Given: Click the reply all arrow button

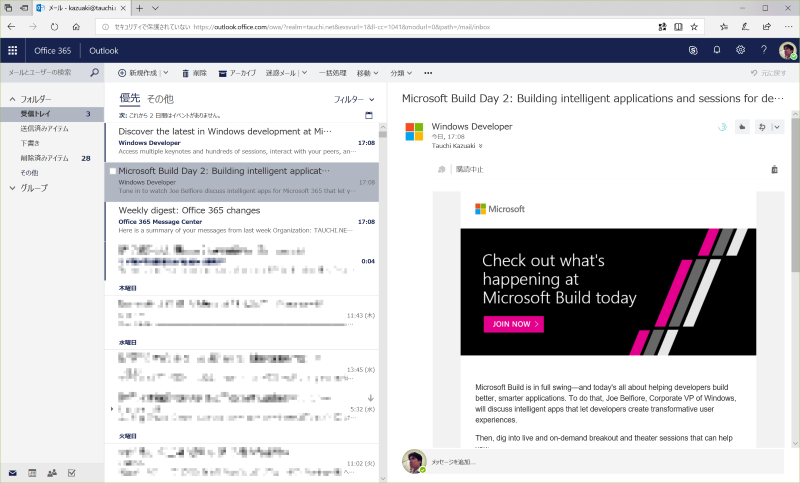Looking at the screenshot, I should (x=762, y=127).
